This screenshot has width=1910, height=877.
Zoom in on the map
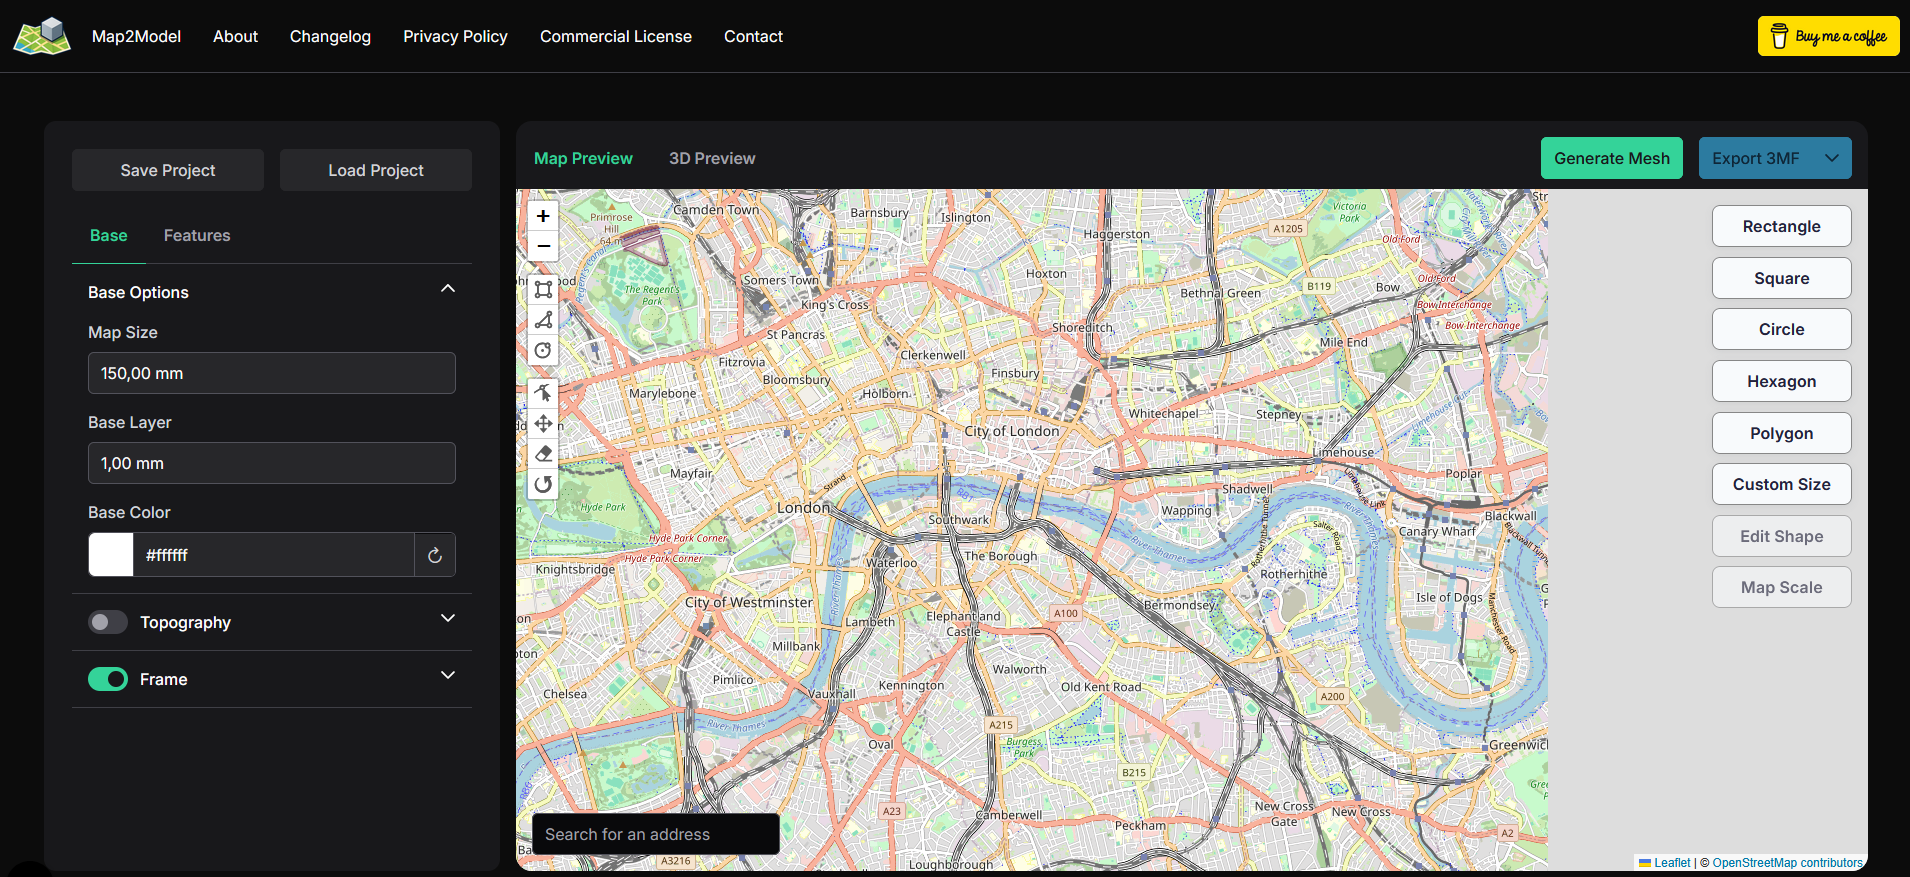coord(543,216)
